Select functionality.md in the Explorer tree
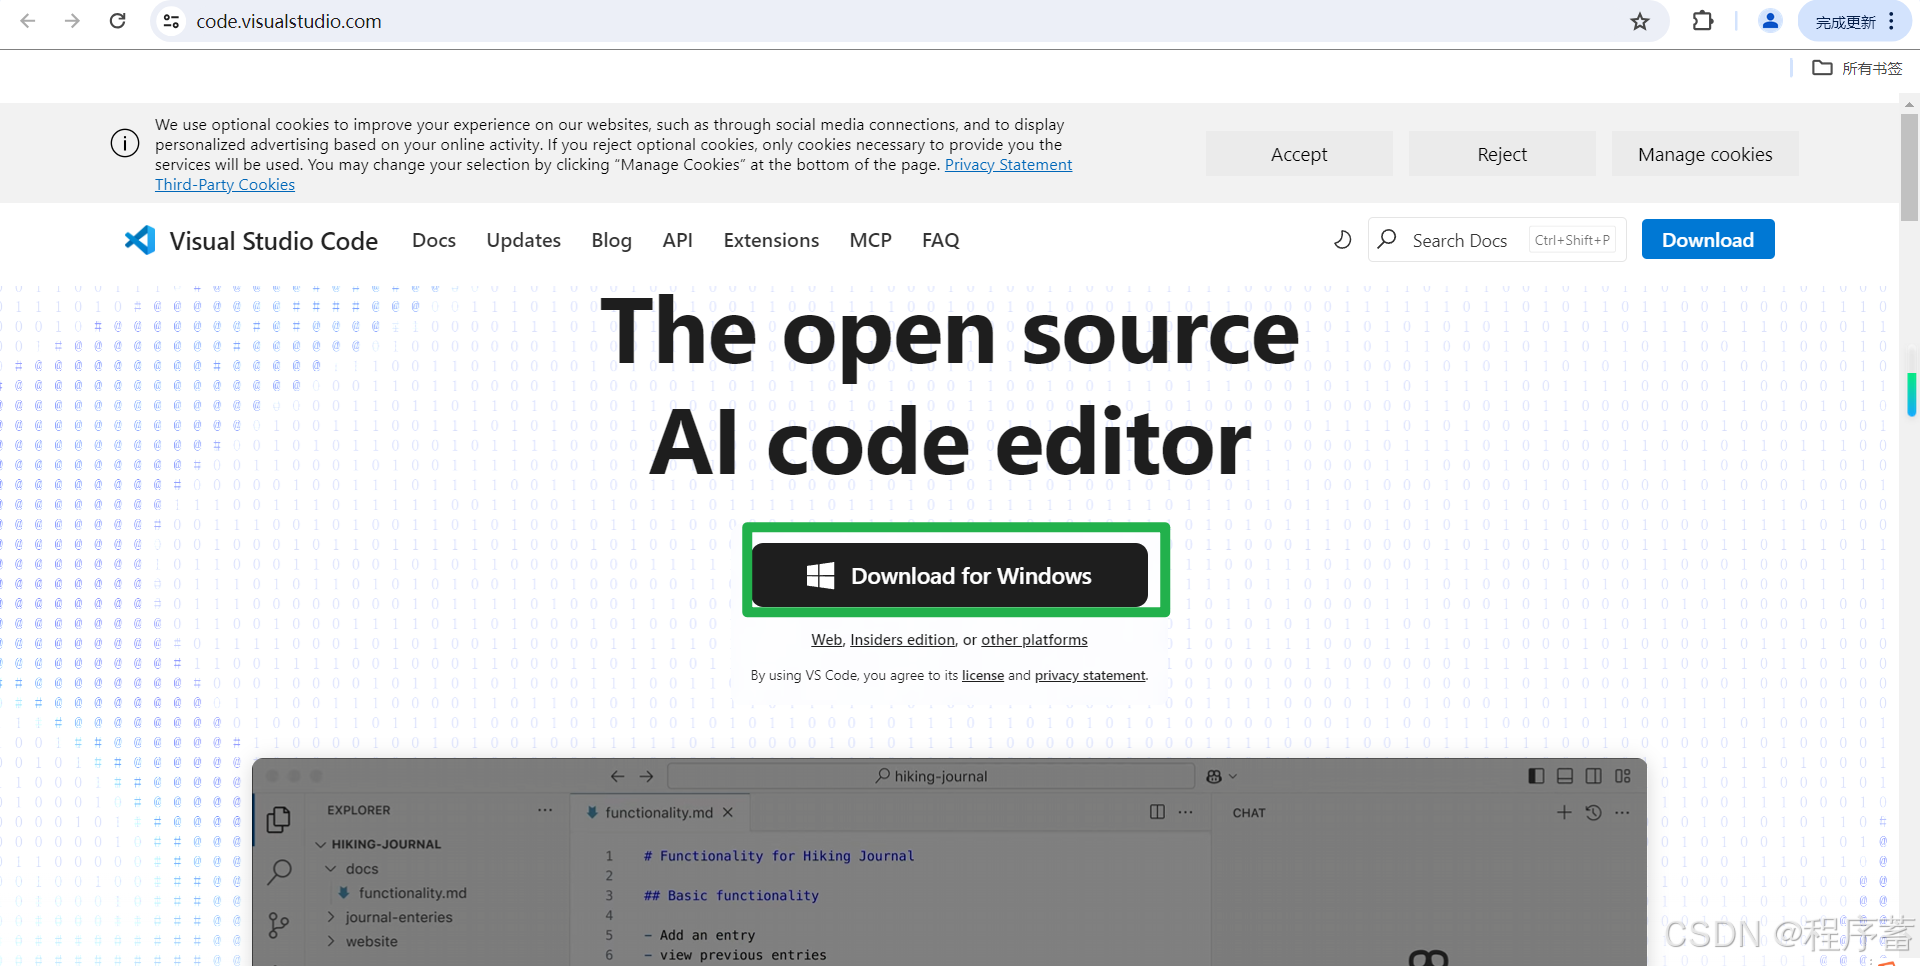Image resolution: width=1920 pixels, height=966 pixels. [412, 893]
